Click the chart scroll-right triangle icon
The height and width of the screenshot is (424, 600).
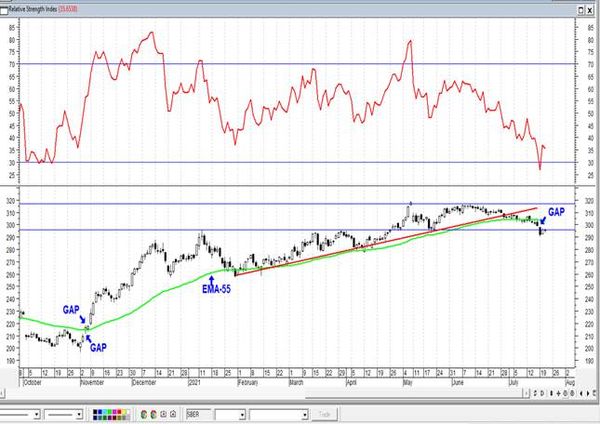coord(588,393)
